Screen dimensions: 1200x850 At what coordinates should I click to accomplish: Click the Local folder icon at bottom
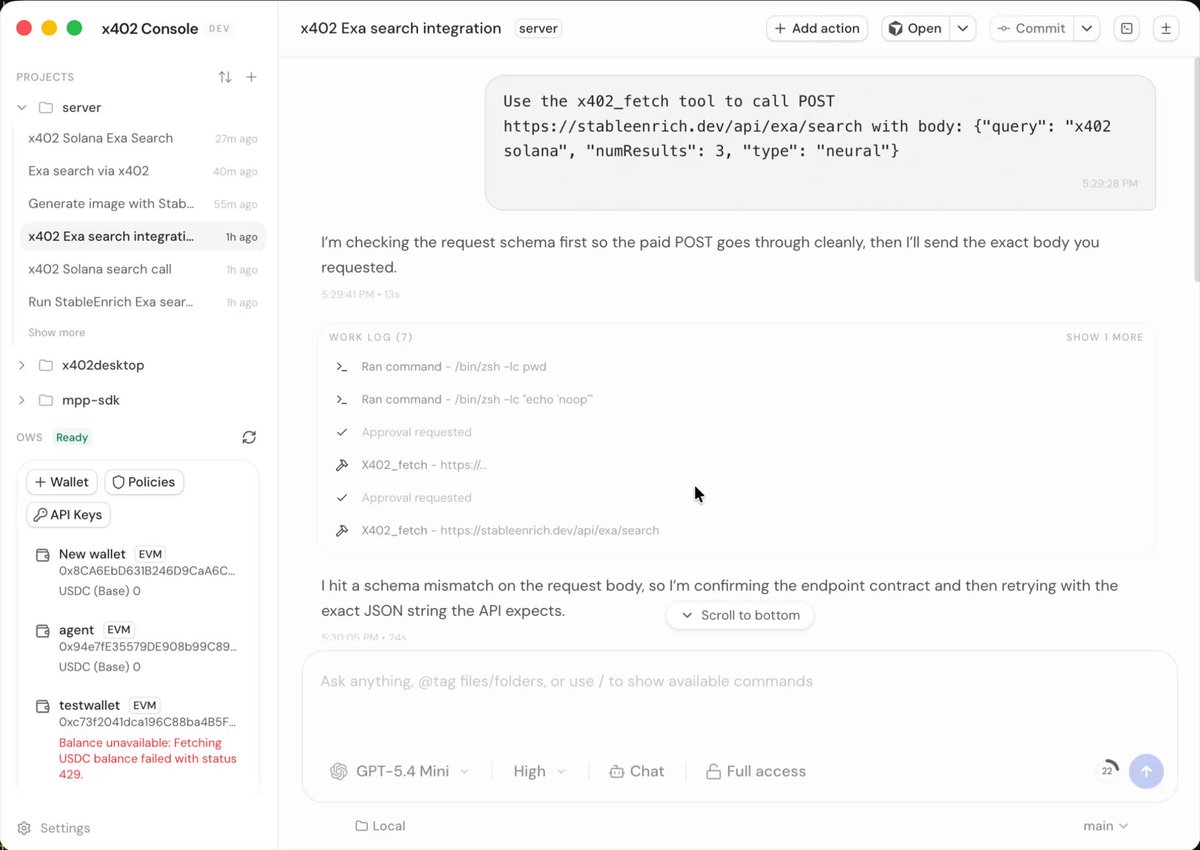point(361,826)
